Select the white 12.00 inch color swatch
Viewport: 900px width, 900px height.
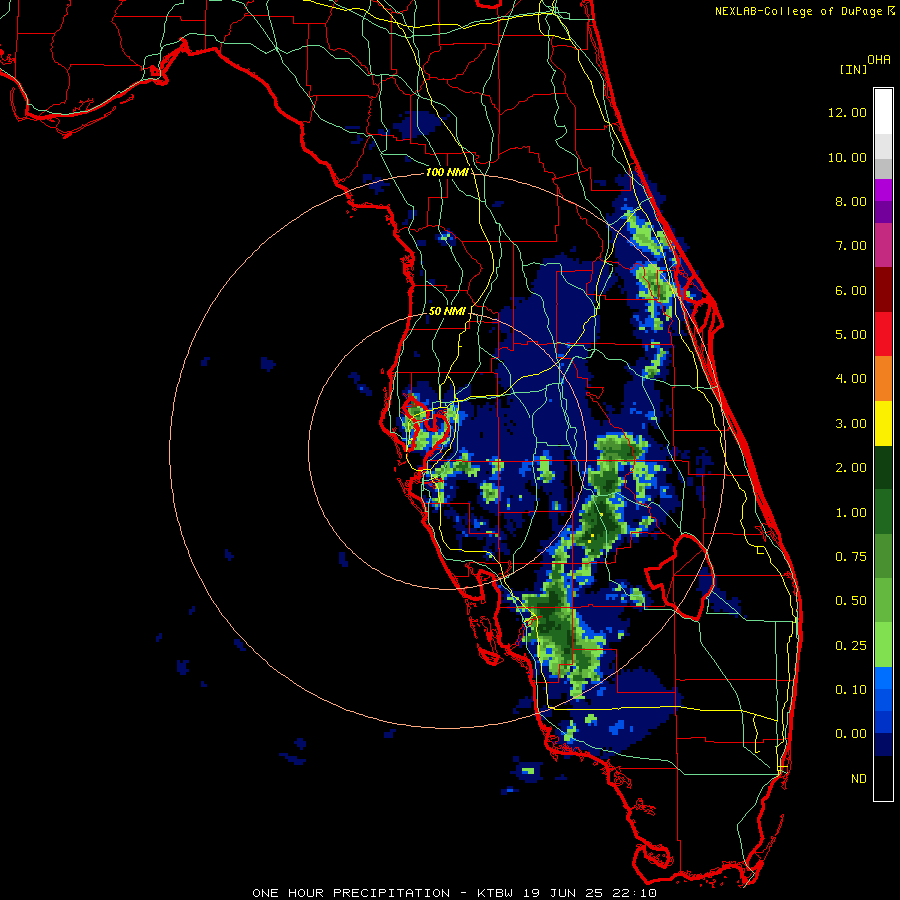click(x=883, y=112)
